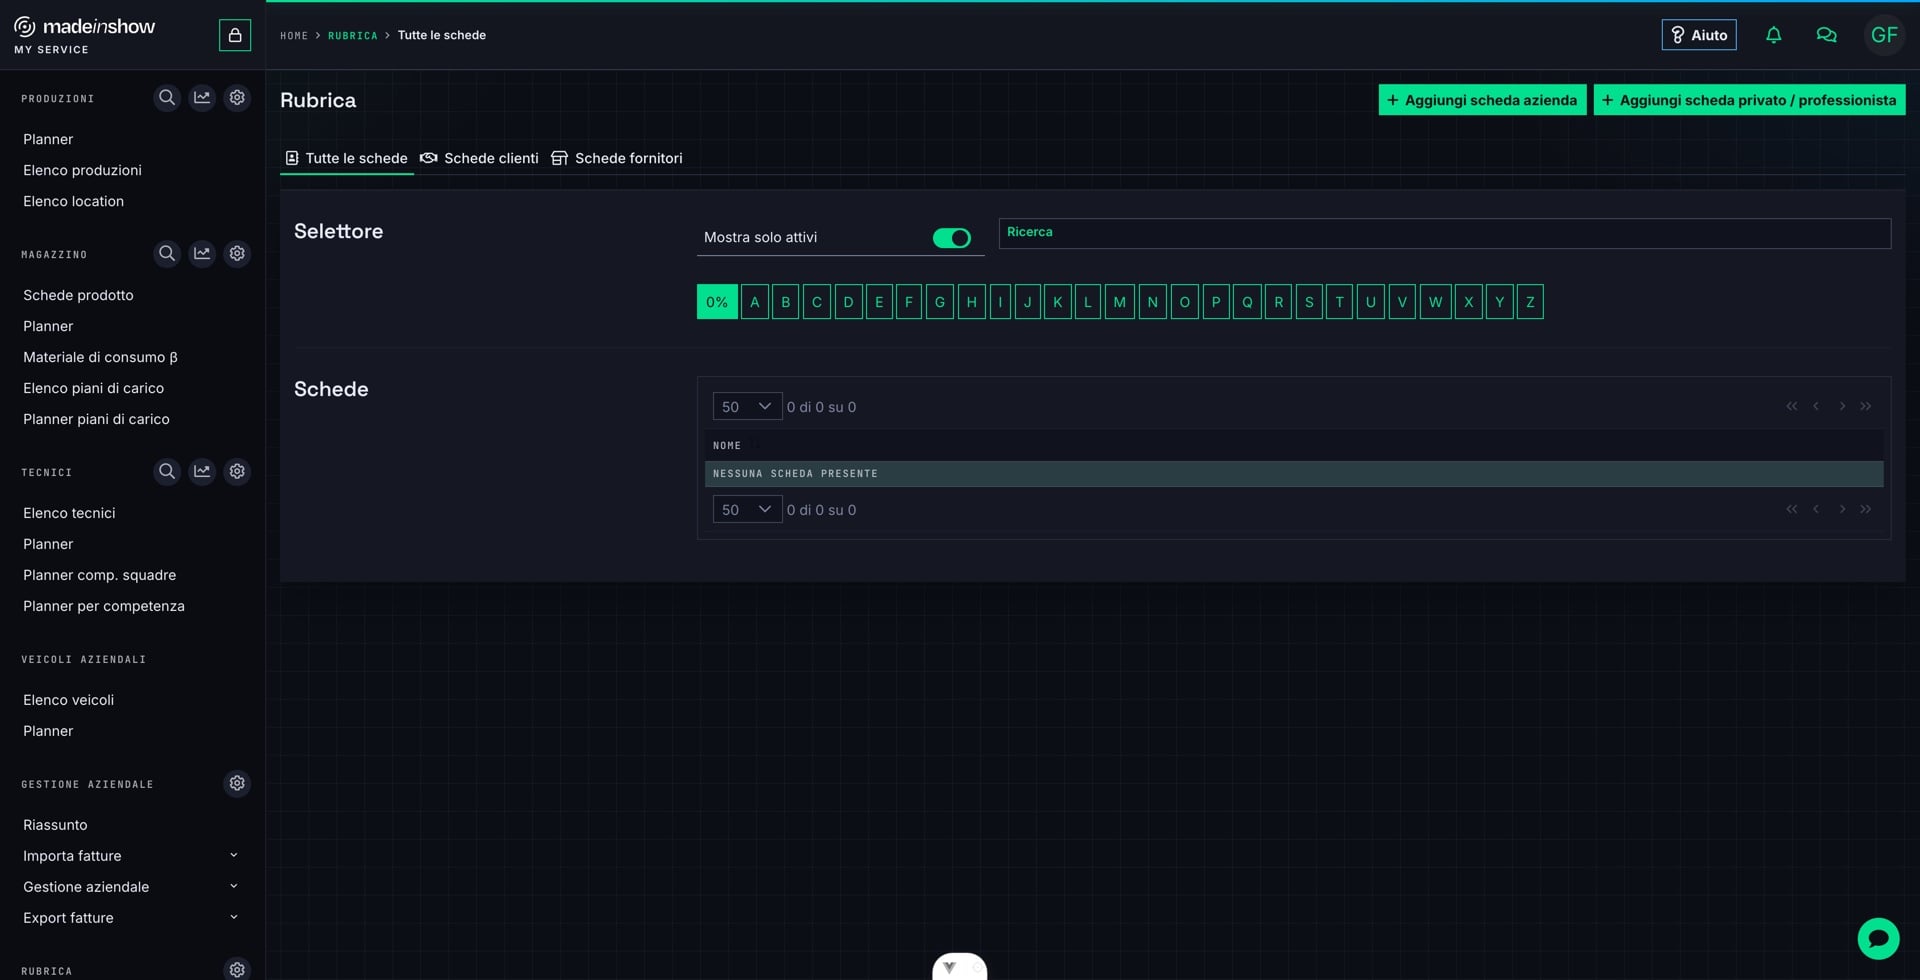Open Gestione Aziendale settings gear
Image resolution: width=1920 pixels, height=980 pixels.
click(237, 783)
